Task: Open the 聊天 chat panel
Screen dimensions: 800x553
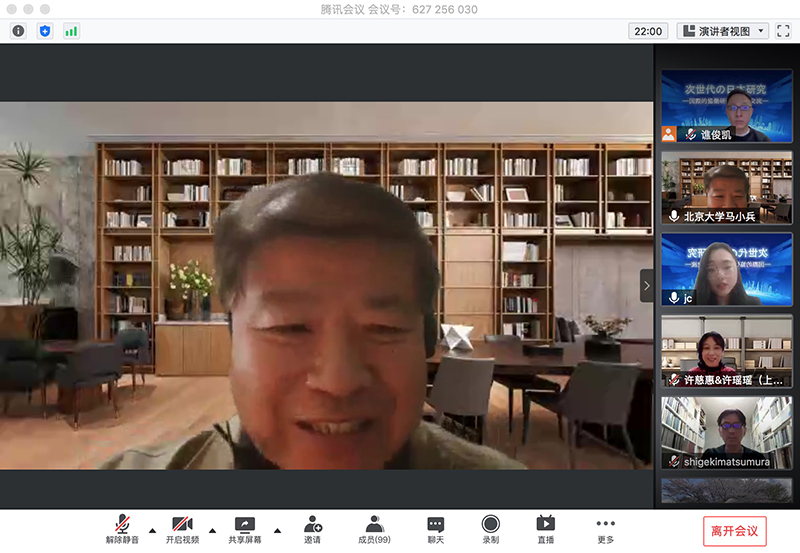Action: pos(436,529)
